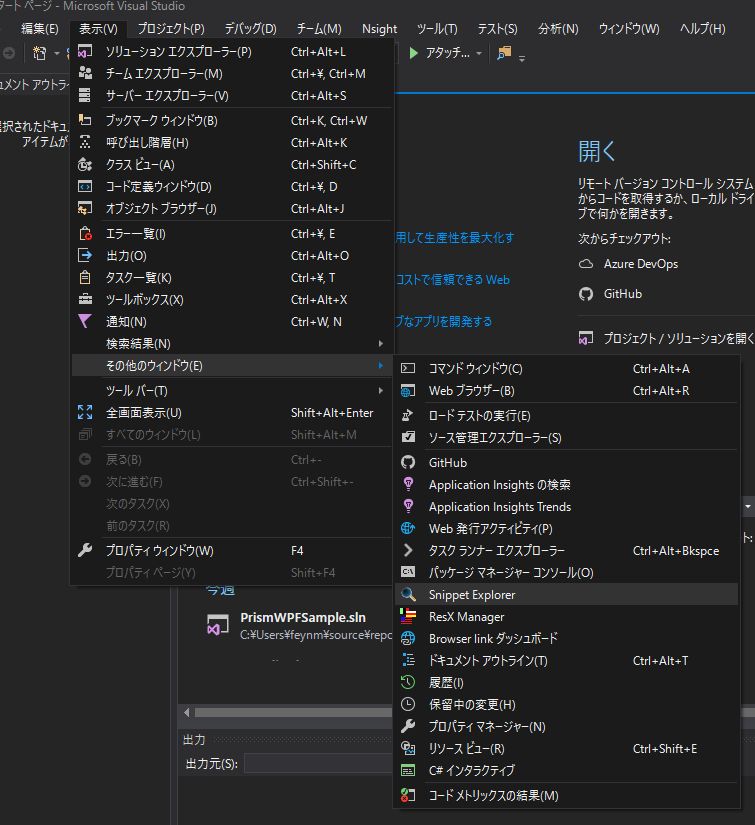Screen dimensions: 755x825
Task: Open the 出力元(S) combo box
Action: tap(318, 763)
